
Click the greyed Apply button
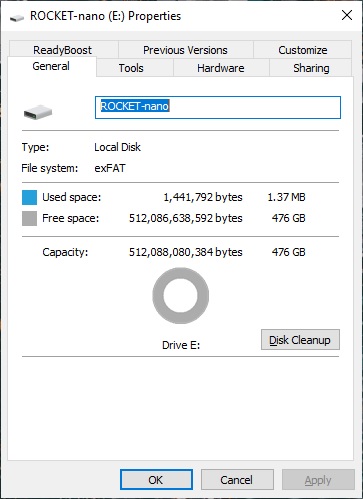(x=318, y=480)
